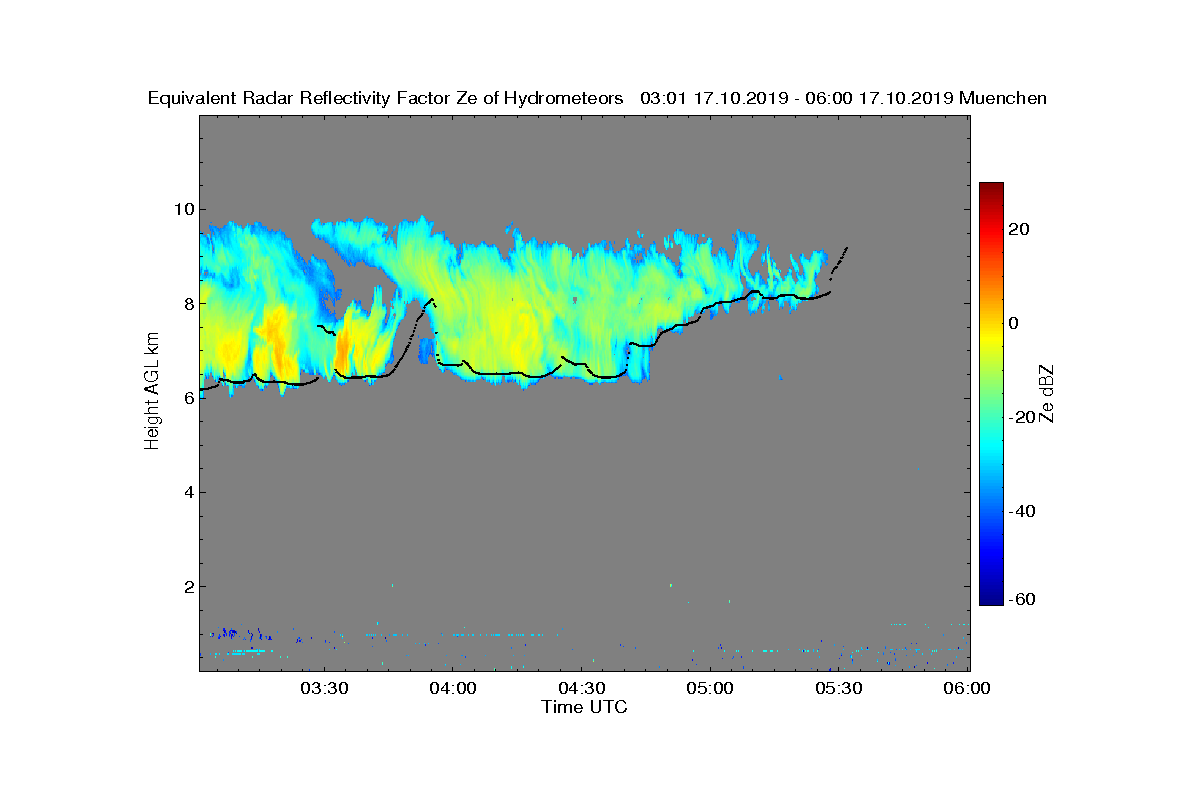Click the 'Height AGL km' axis label

pyautogui.click(x=152, y=392)
